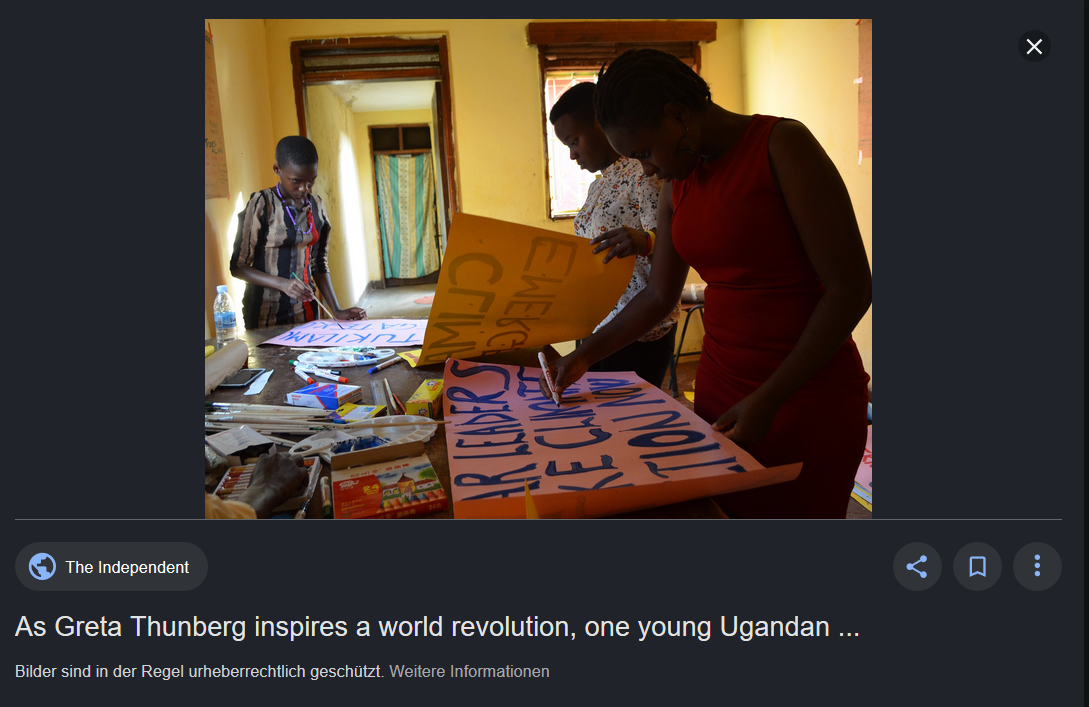Share this image result
This screenshot has height=707, width=1089.
[917, 567]
